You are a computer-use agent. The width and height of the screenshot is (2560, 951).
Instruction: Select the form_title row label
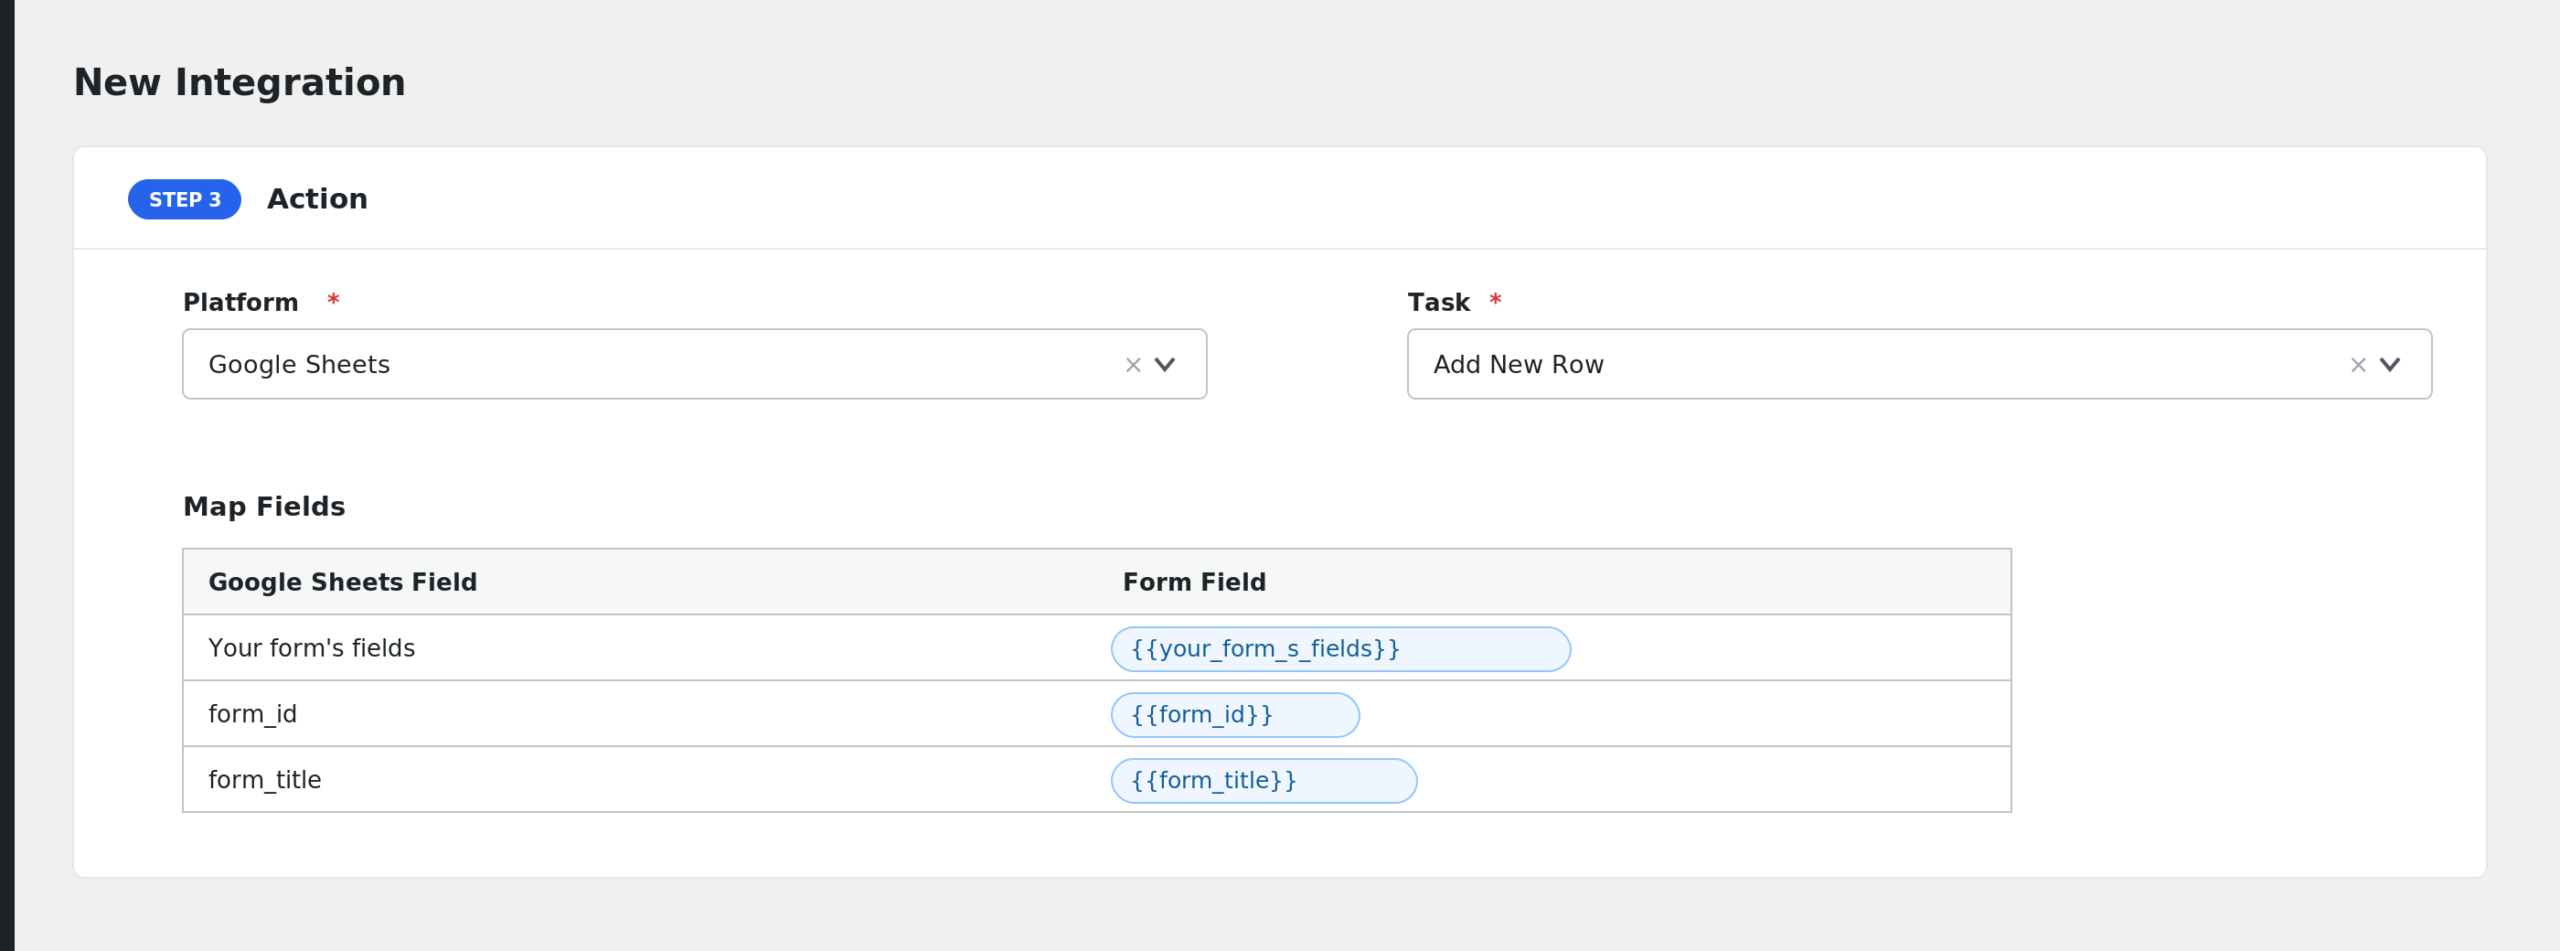click(264, 780)
